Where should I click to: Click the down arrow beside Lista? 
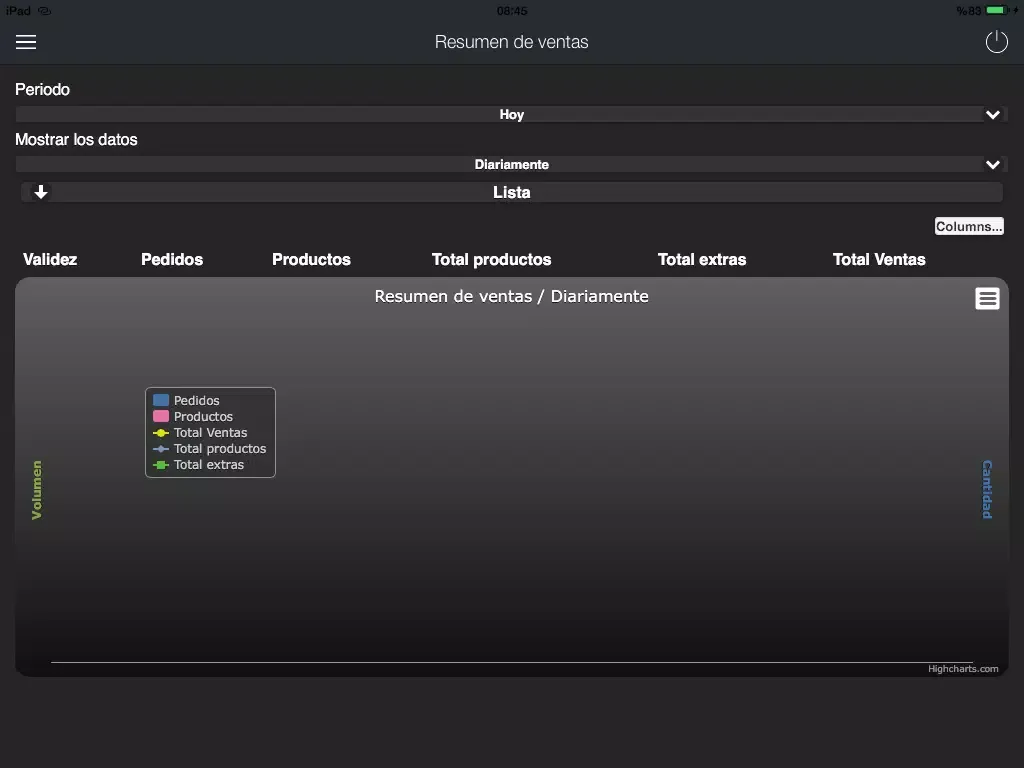coord(41,192)
